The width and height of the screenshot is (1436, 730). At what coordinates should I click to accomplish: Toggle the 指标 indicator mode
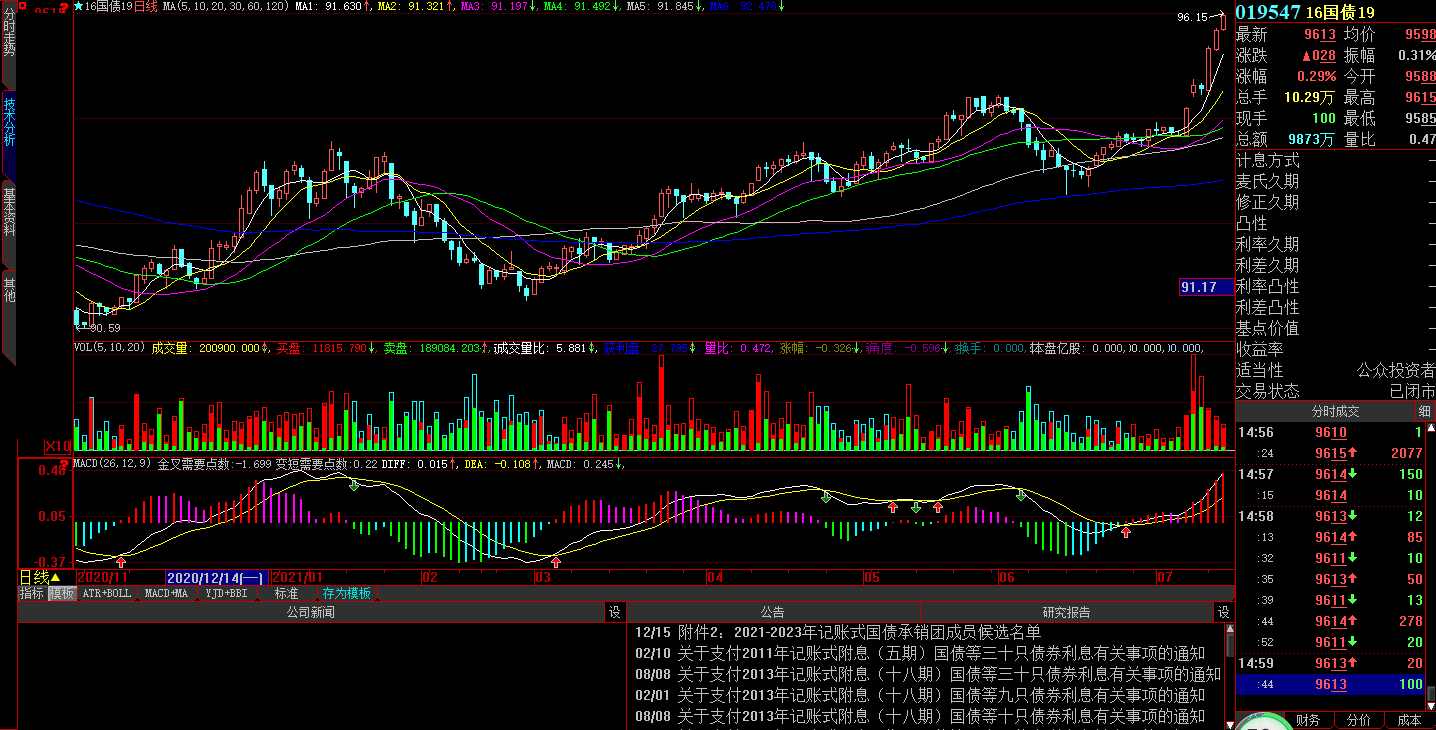(32, 593)
